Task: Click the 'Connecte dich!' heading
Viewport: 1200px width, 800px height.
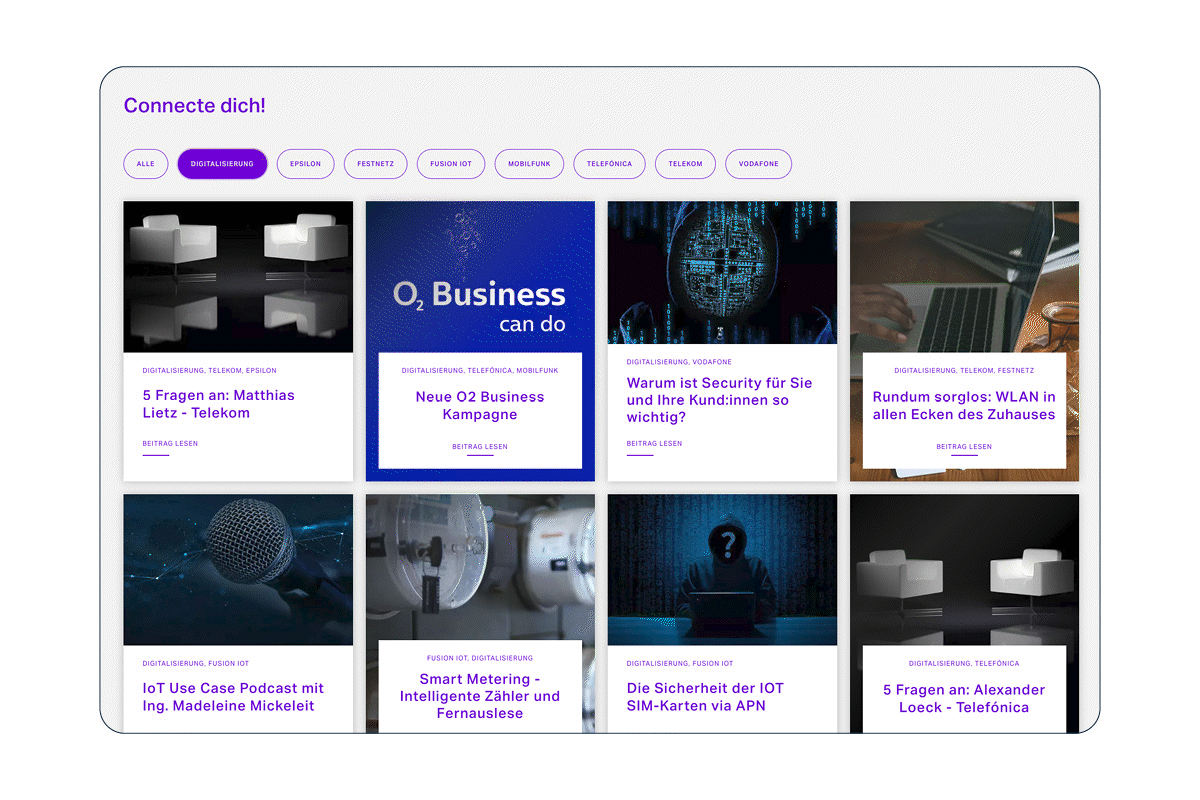Action: (195, 105)
